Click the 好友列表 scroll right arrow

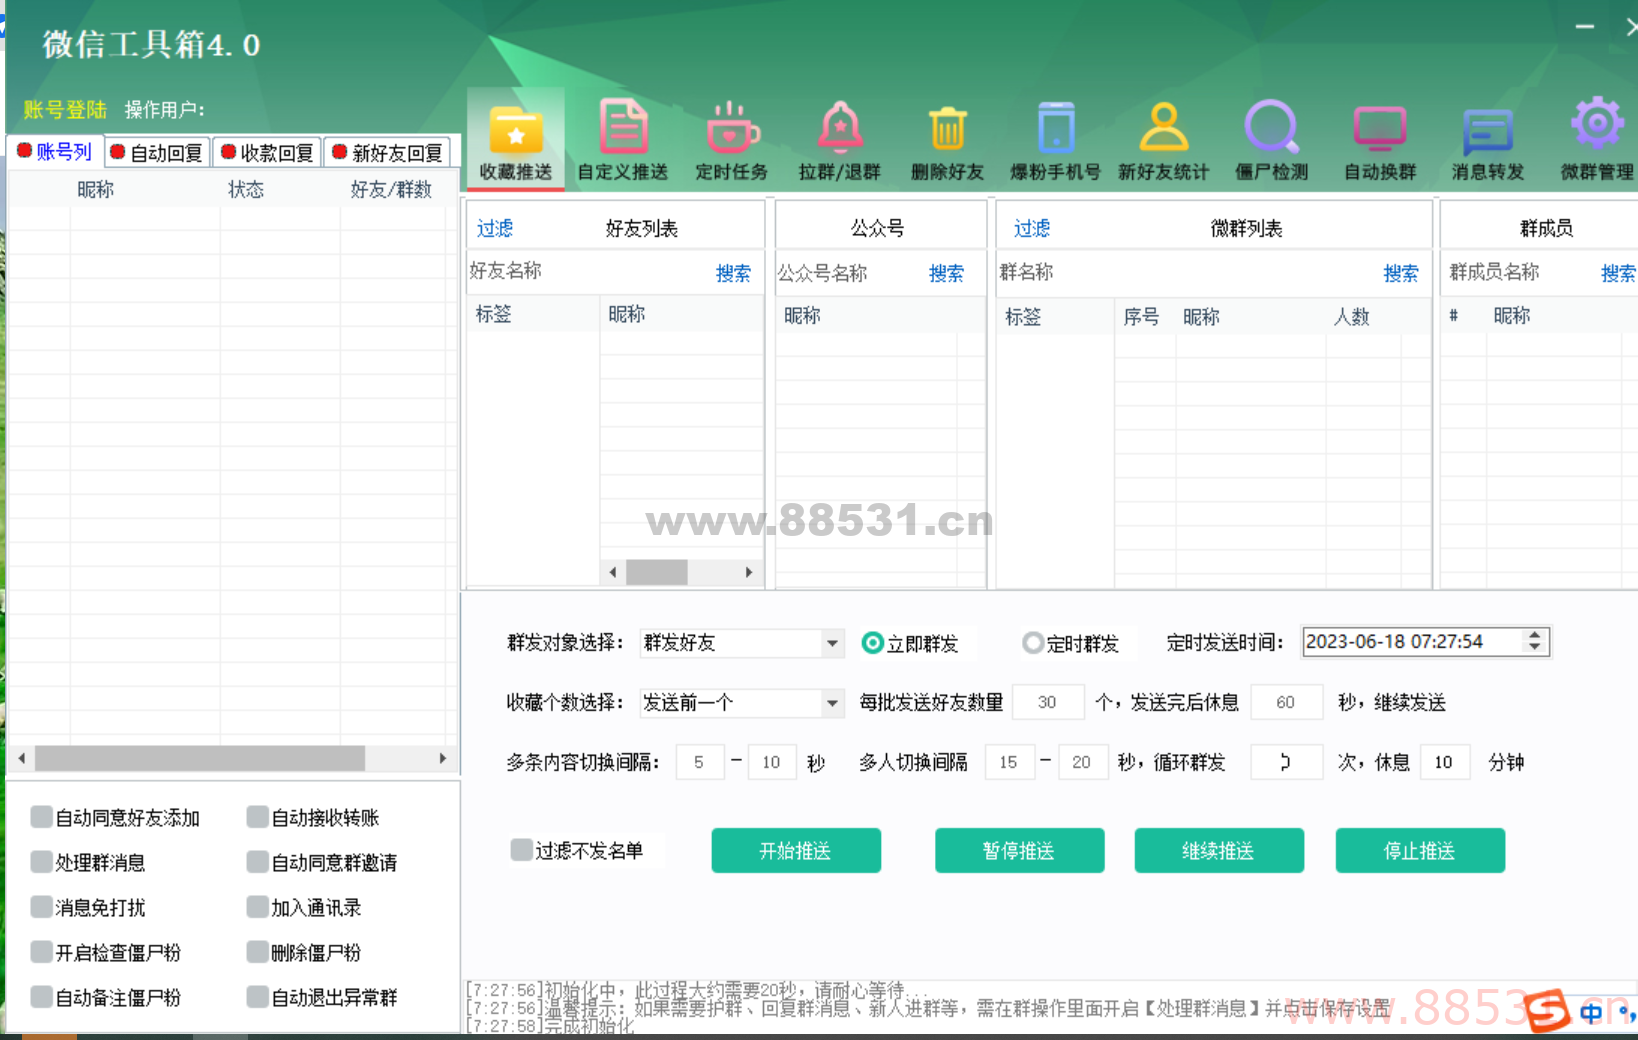click(x=749, y=572)
